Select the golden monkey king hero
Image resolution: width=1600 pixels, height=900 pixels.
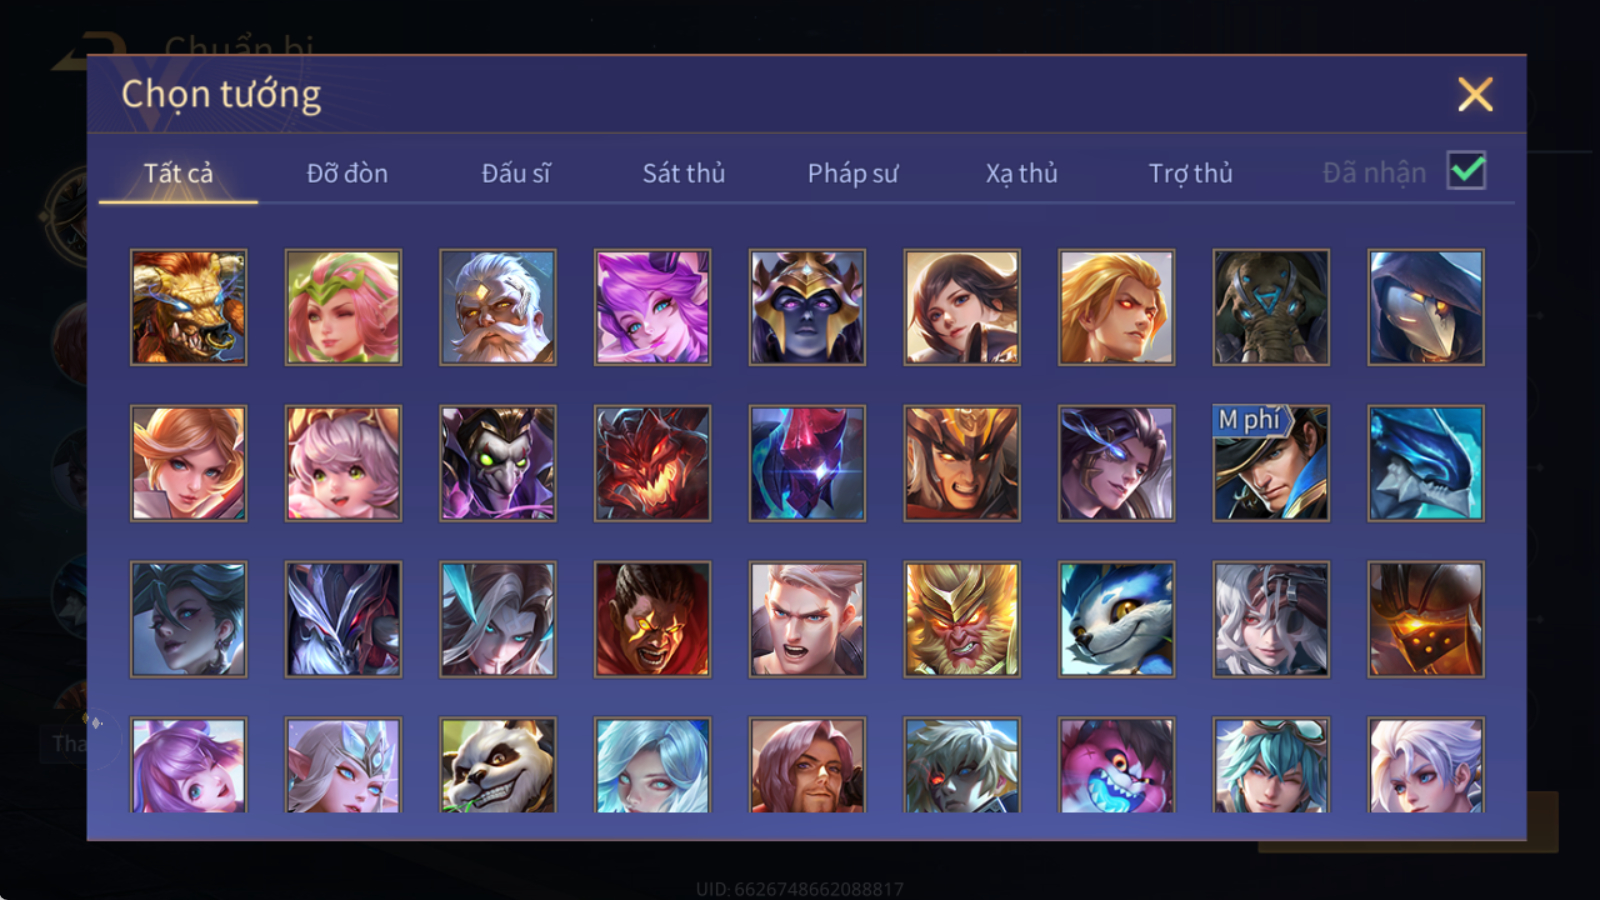click(x=962, y=619)
